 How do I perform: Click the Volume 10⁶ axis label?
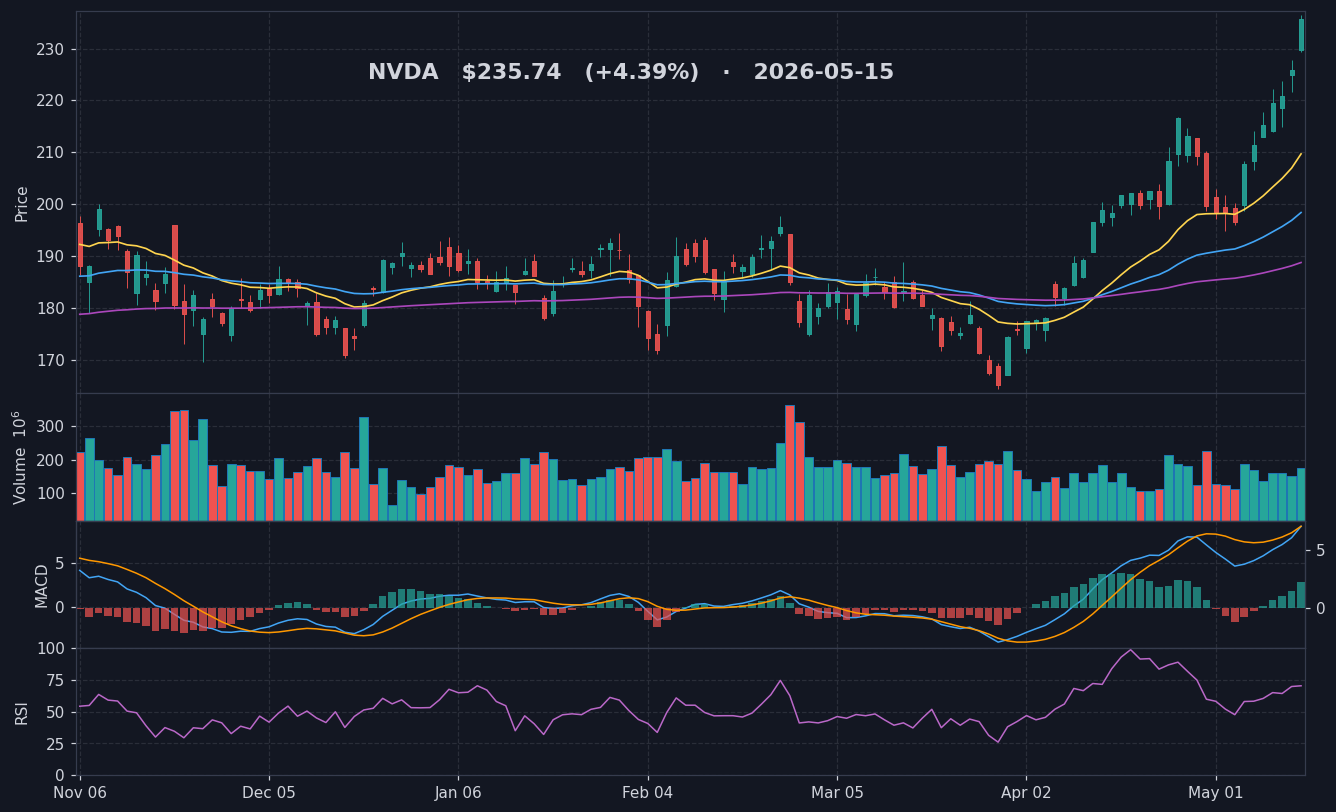[x=20, y=457]
